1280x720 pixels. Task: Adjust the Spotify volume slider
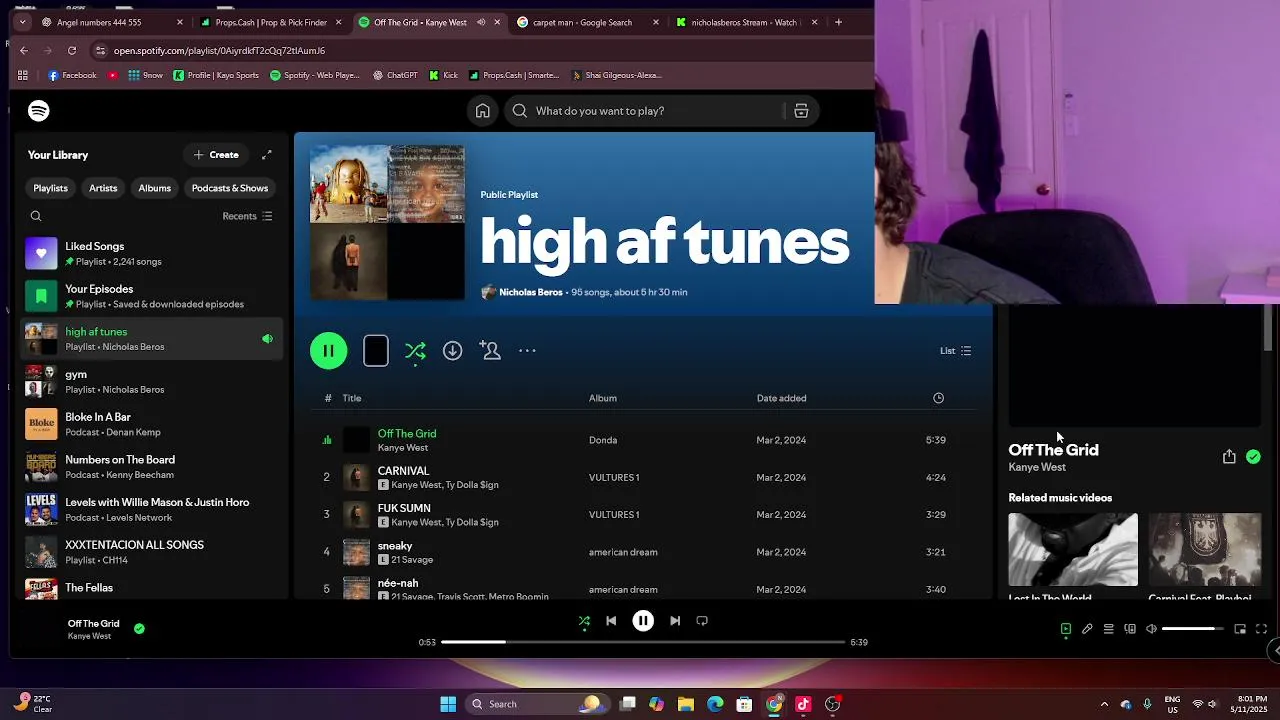(1192, 629)
